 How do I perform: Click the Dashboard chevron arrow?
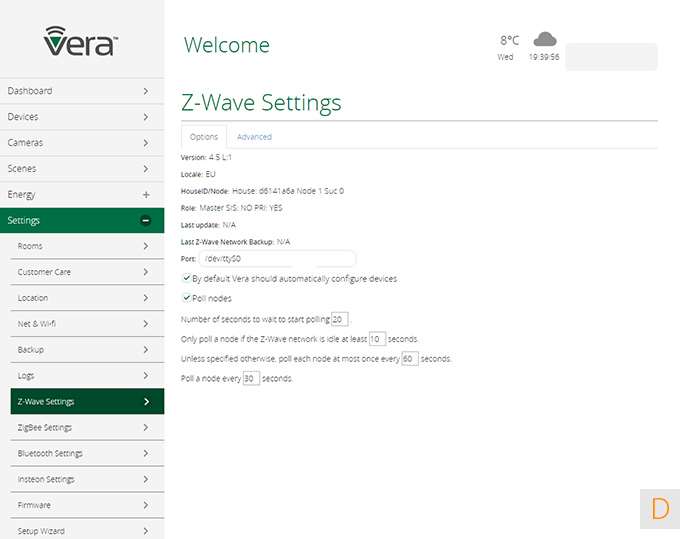(x=146, y=91)
